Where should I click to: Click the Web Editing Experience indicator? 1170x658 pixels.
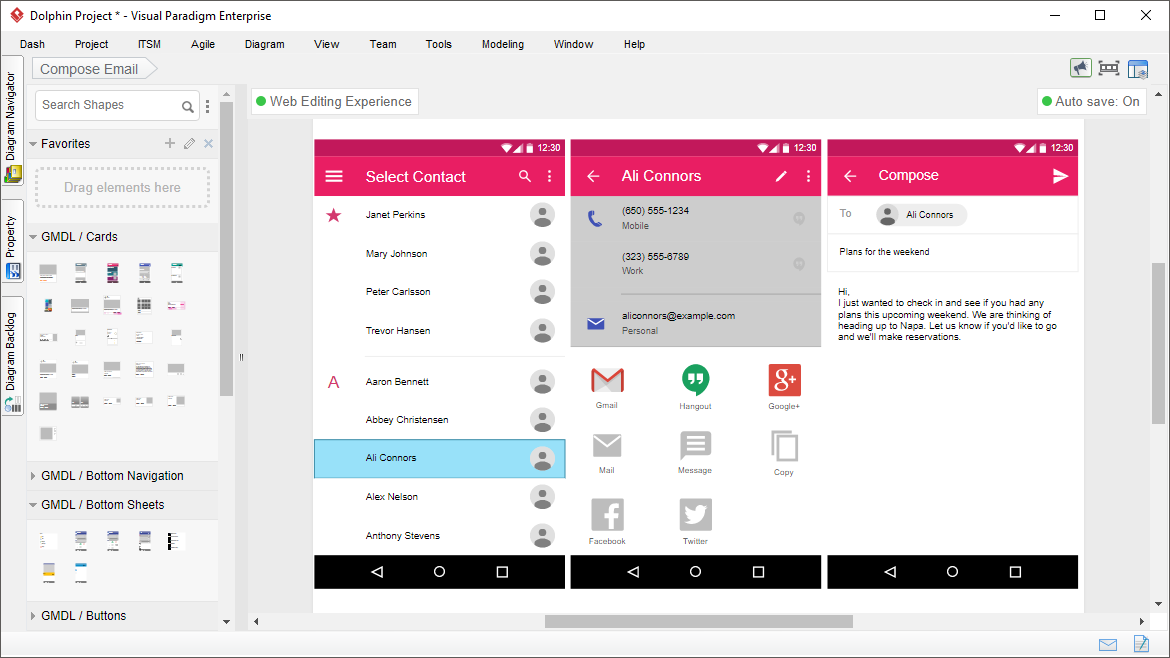[x=334, y=101]
